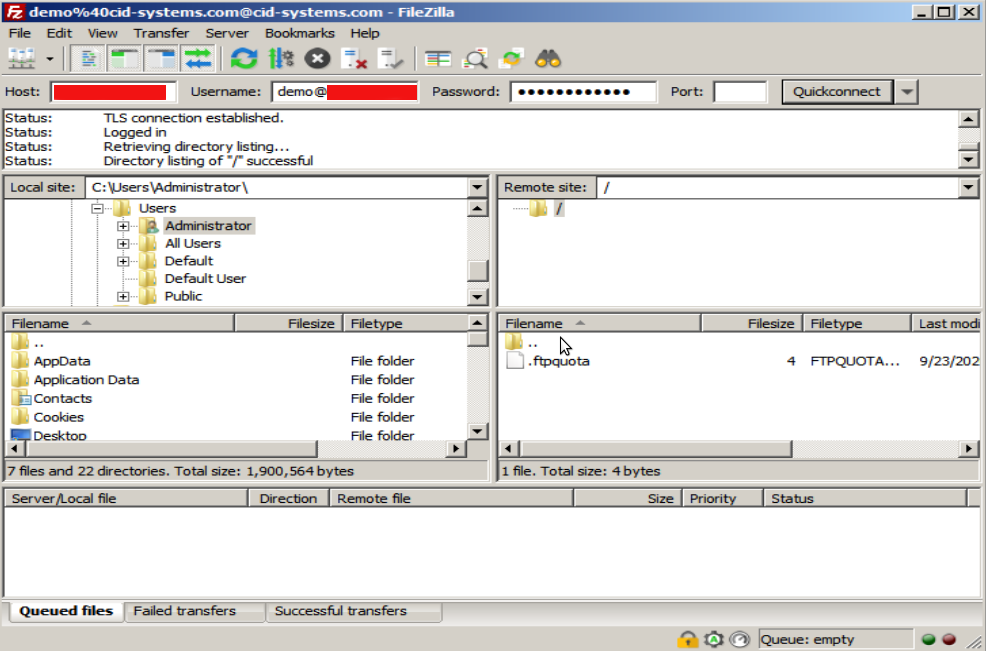Expand the All Users tree node
The width and height of the screenshot is (986, 651).
123,243
